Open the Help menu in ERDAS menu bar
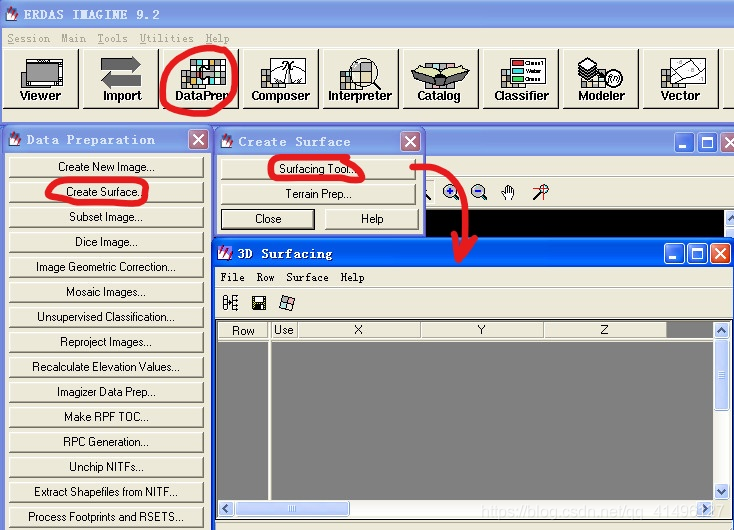The height and width of the screenshot is (530, 734). (x=217, y=38)
